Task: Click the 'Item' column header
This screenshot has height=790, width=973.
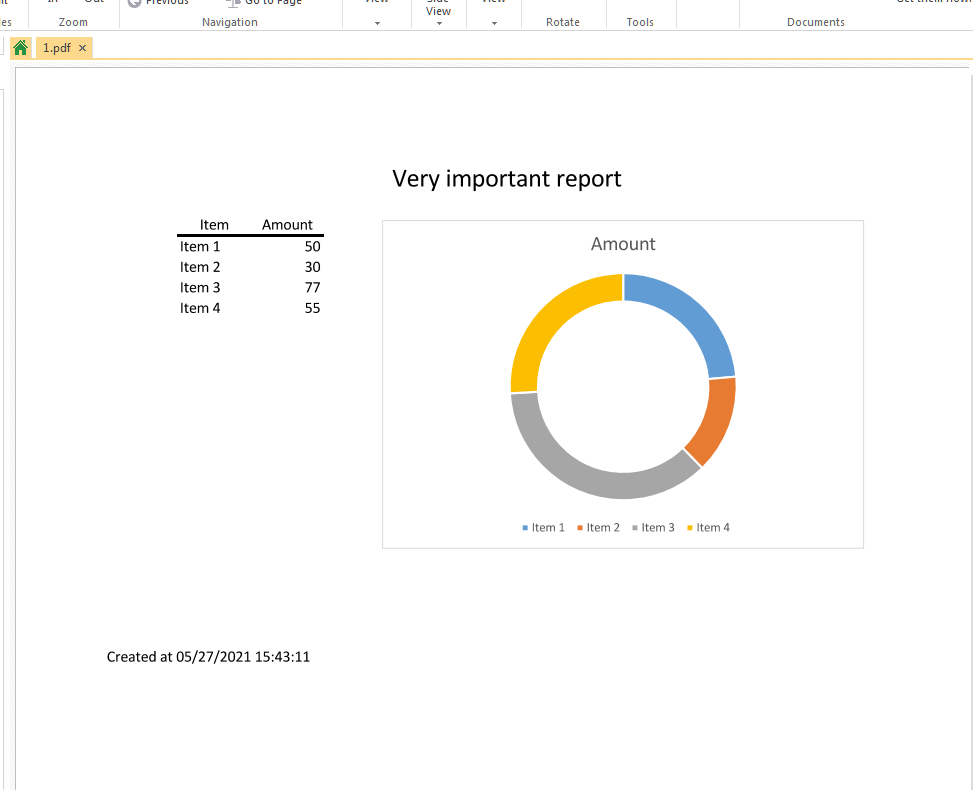Action: pyautogui.click(x=214, y=225)
